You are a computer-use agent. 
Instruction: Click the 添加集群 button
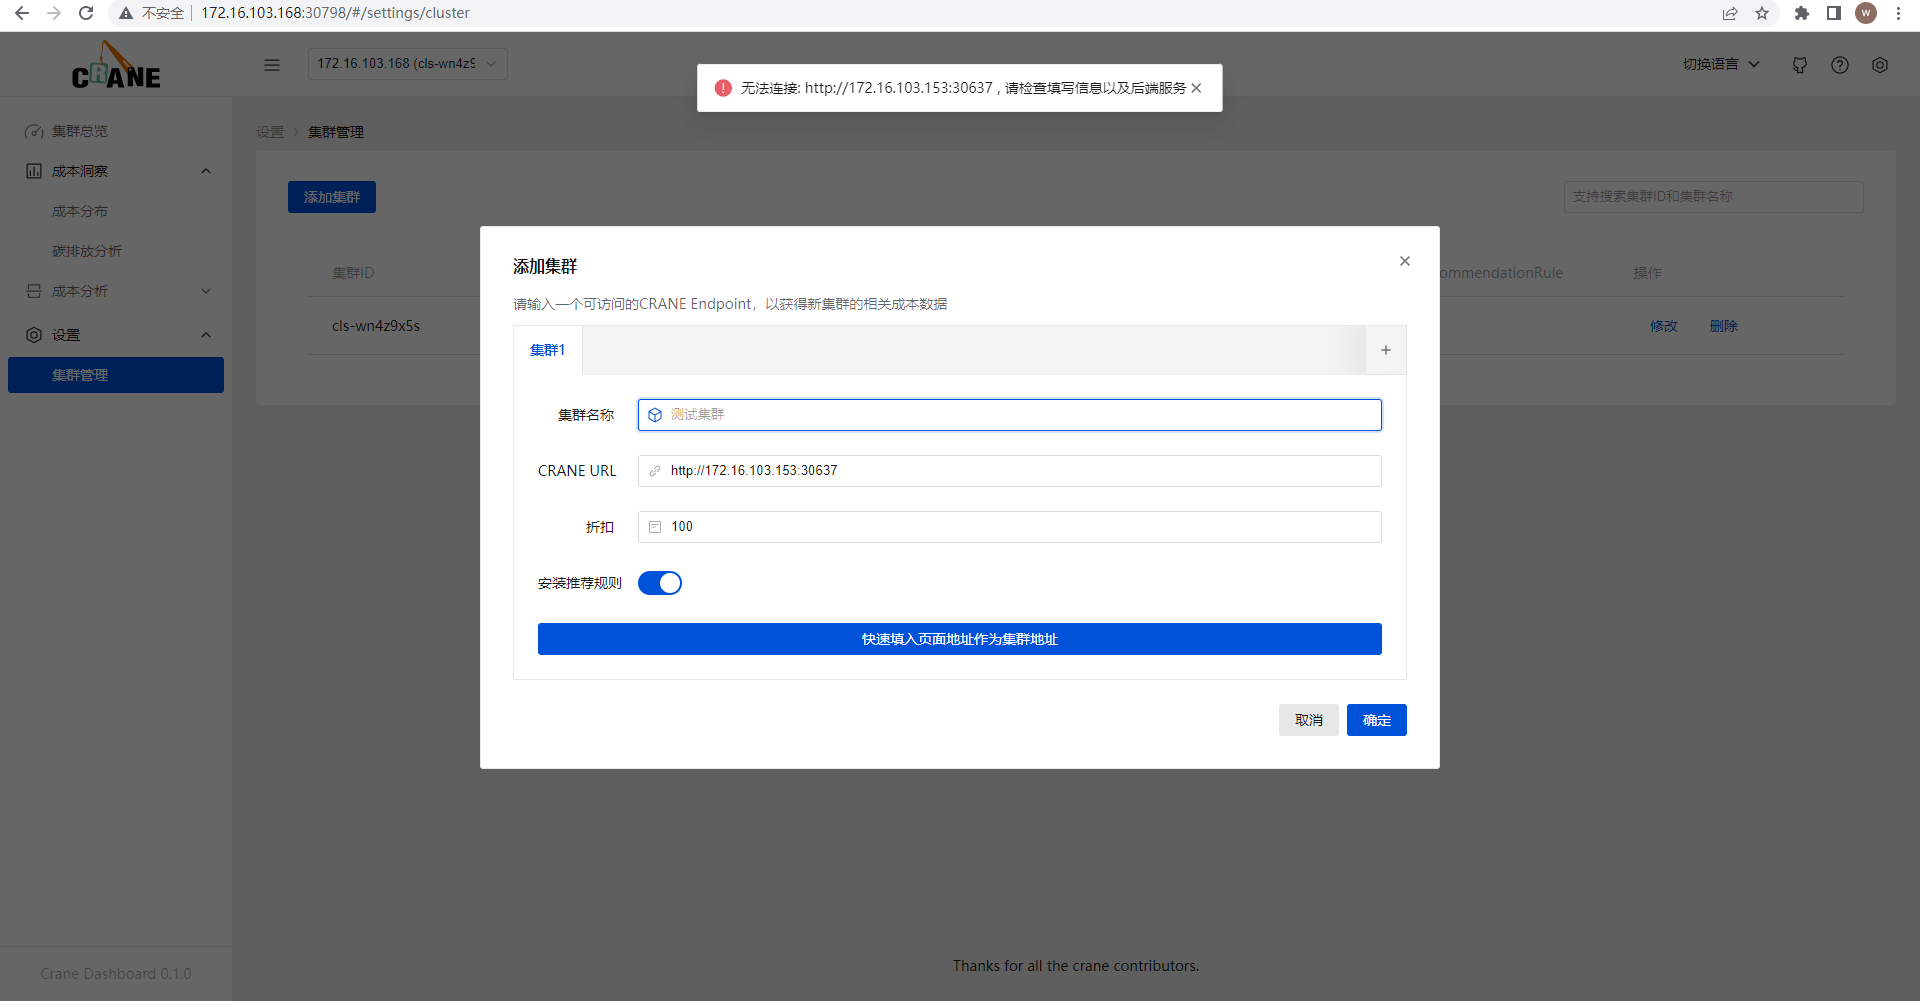[332, 197]
